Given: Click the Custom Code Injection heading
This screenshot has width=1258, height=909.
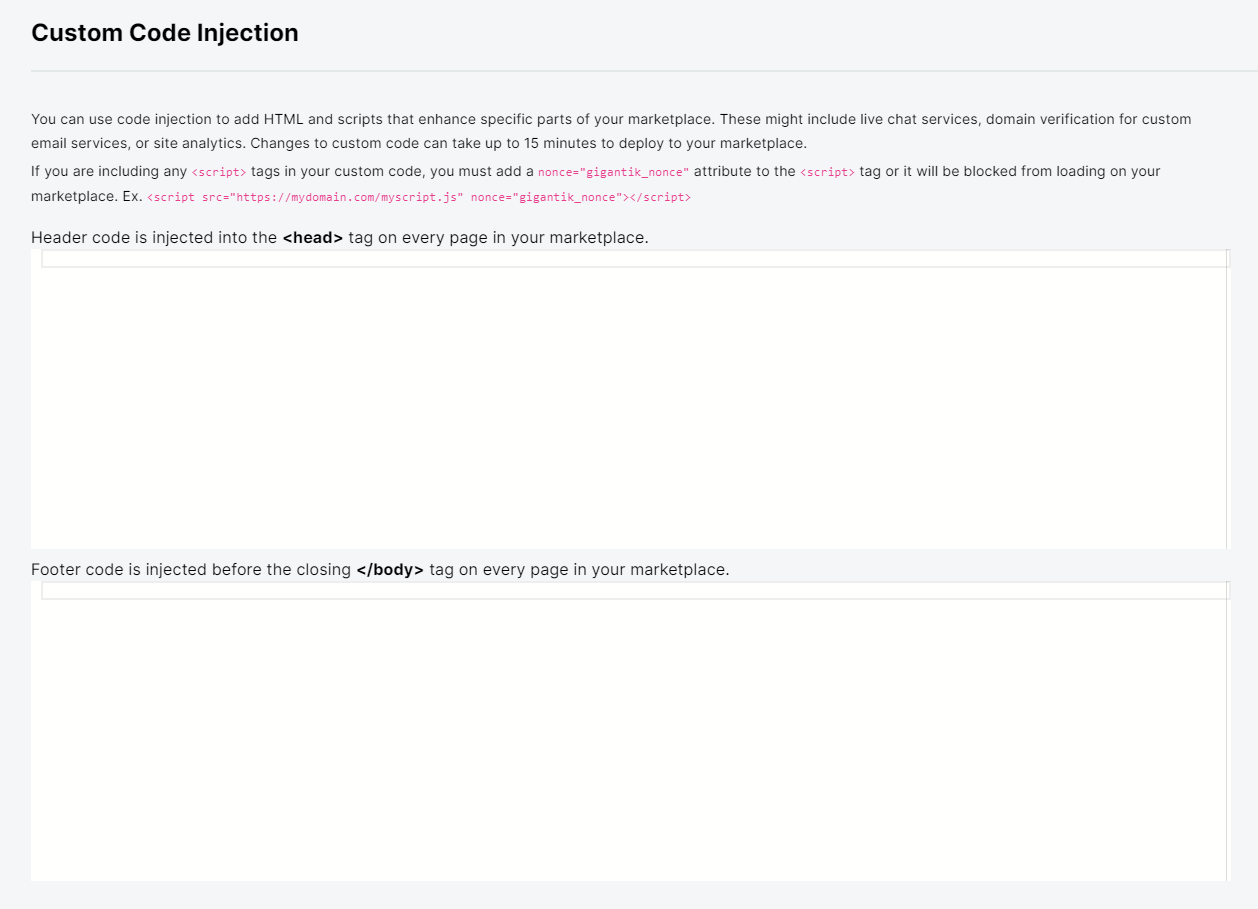Looking at the screenshot, I should tap(165, 33).
